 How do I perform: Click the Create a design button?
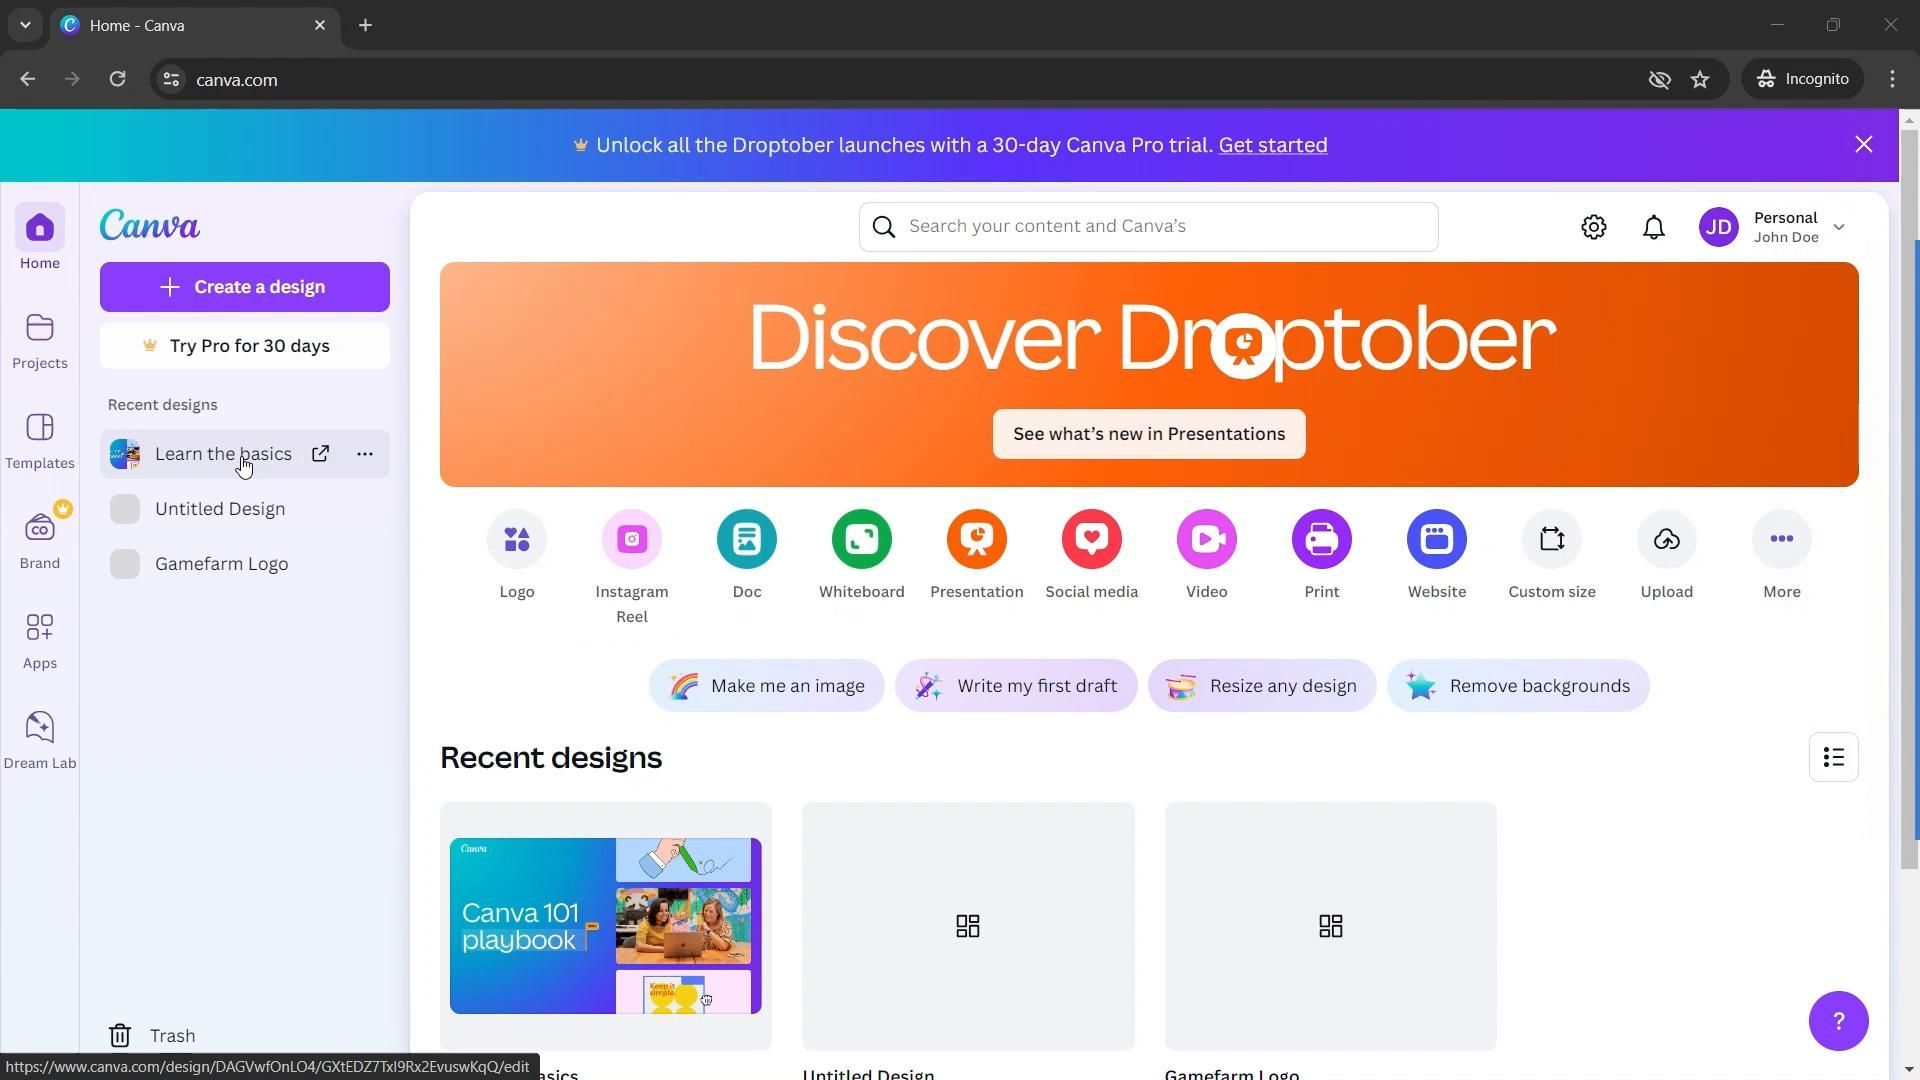point(244,287)
